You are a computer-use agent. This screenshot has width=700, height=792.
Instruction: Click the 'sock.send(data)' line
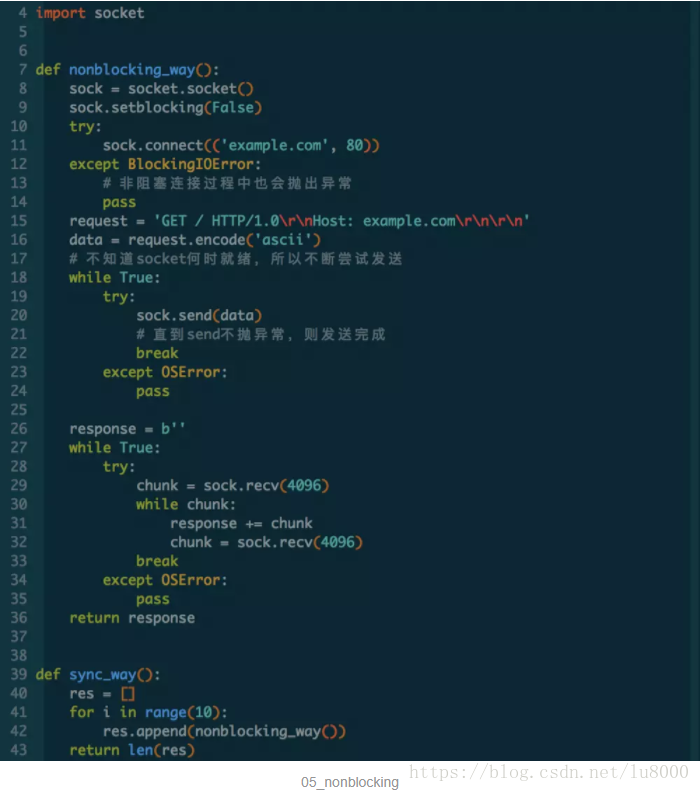coord(199,316)
